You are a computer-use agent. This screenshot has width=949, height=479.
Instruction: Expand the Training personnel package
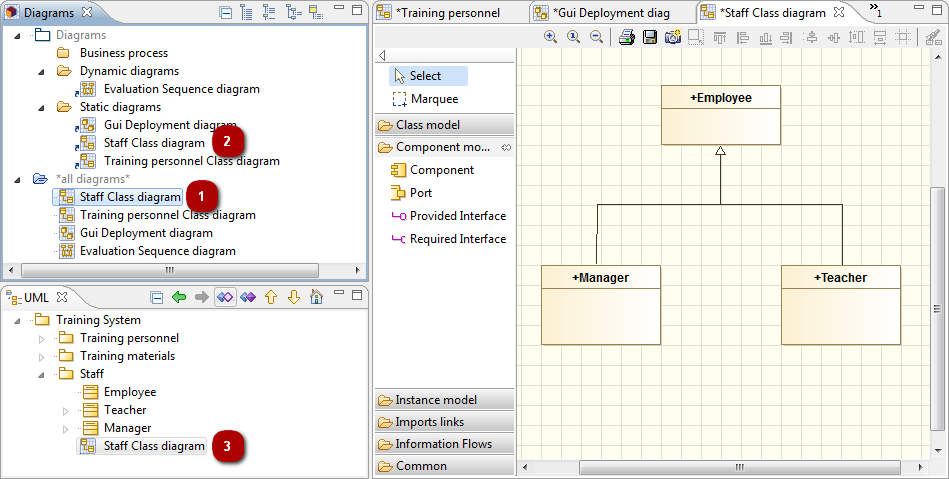click(x=42, y=339)
